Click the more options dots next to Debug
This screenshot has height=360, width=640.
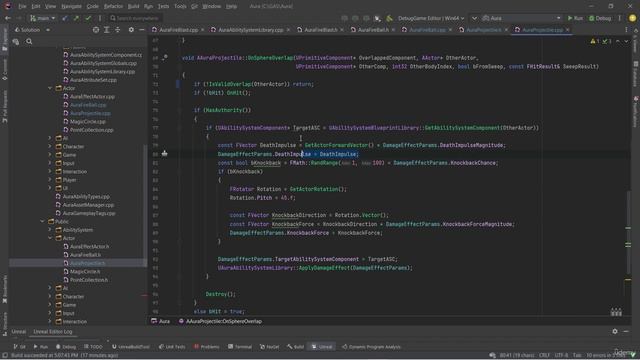(x=619, y=18)
